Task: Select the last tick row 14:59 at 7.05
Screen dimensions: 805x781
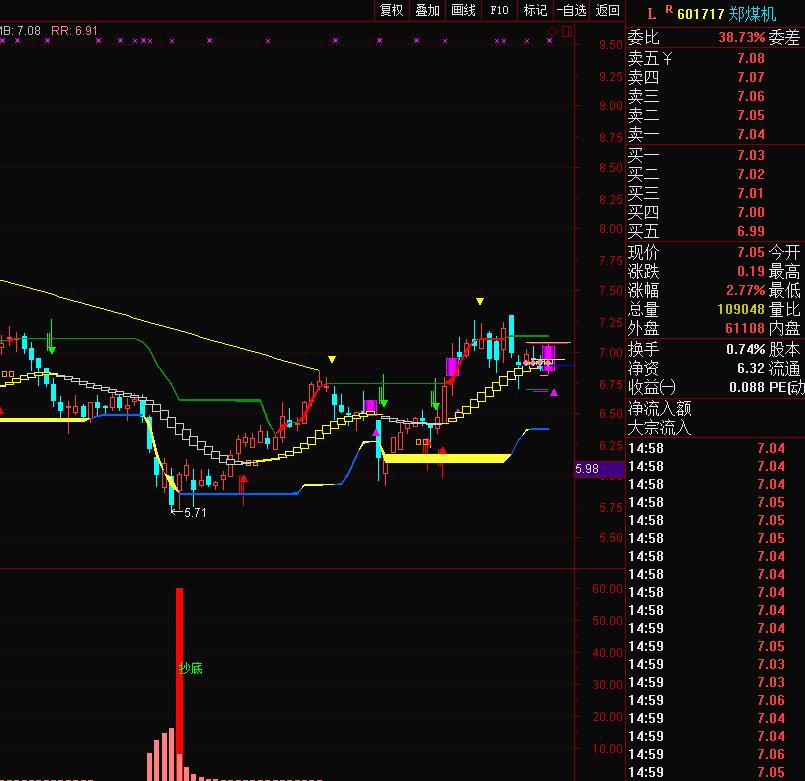Action: click(x=715, y=772)
